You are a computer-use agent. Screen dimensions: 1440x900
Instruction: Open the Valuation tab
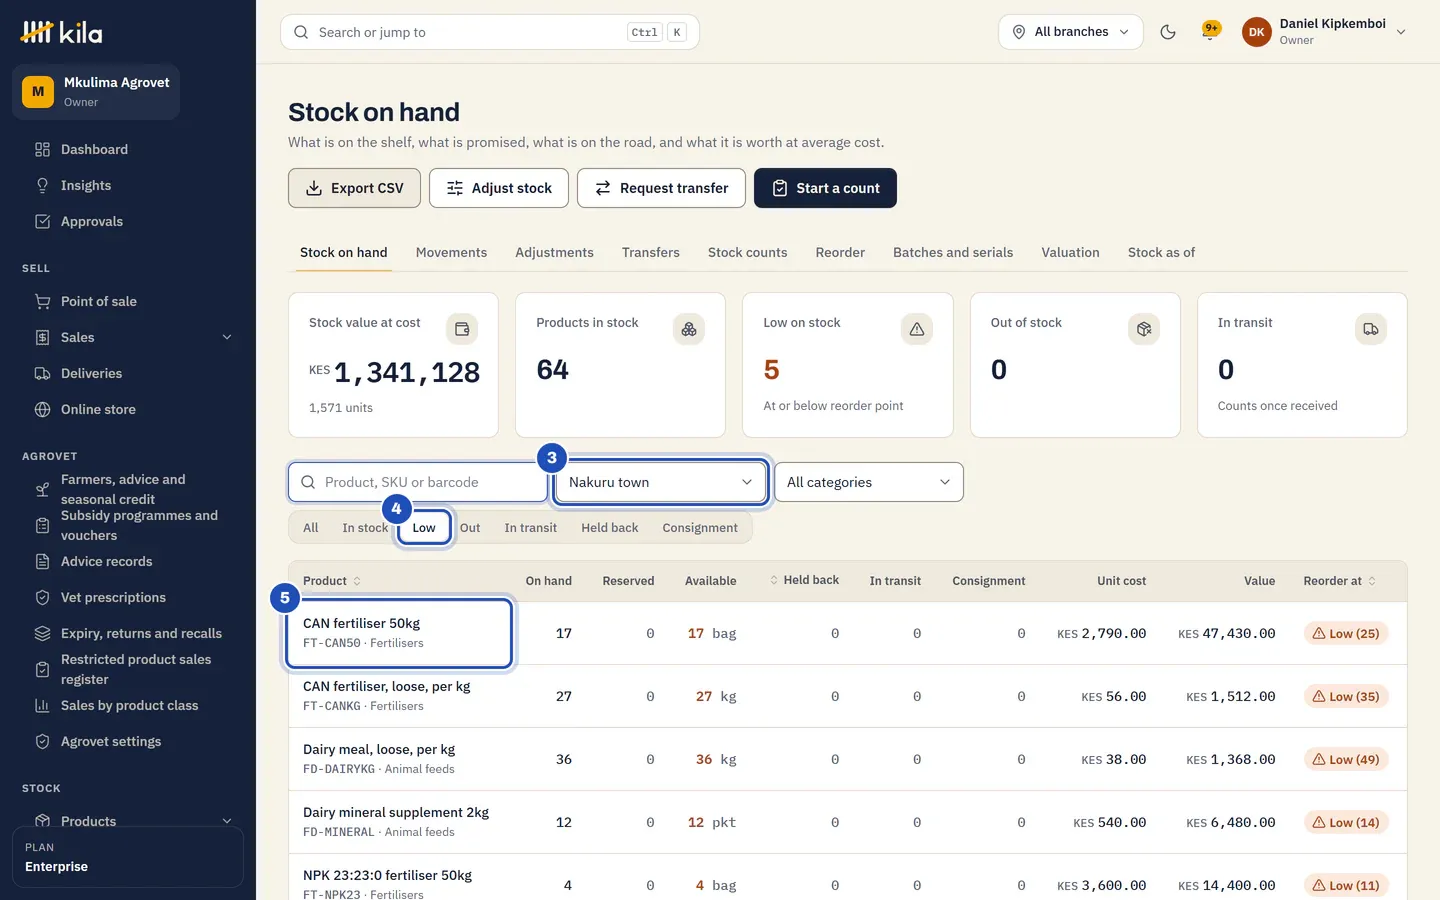coord(1070,253)
